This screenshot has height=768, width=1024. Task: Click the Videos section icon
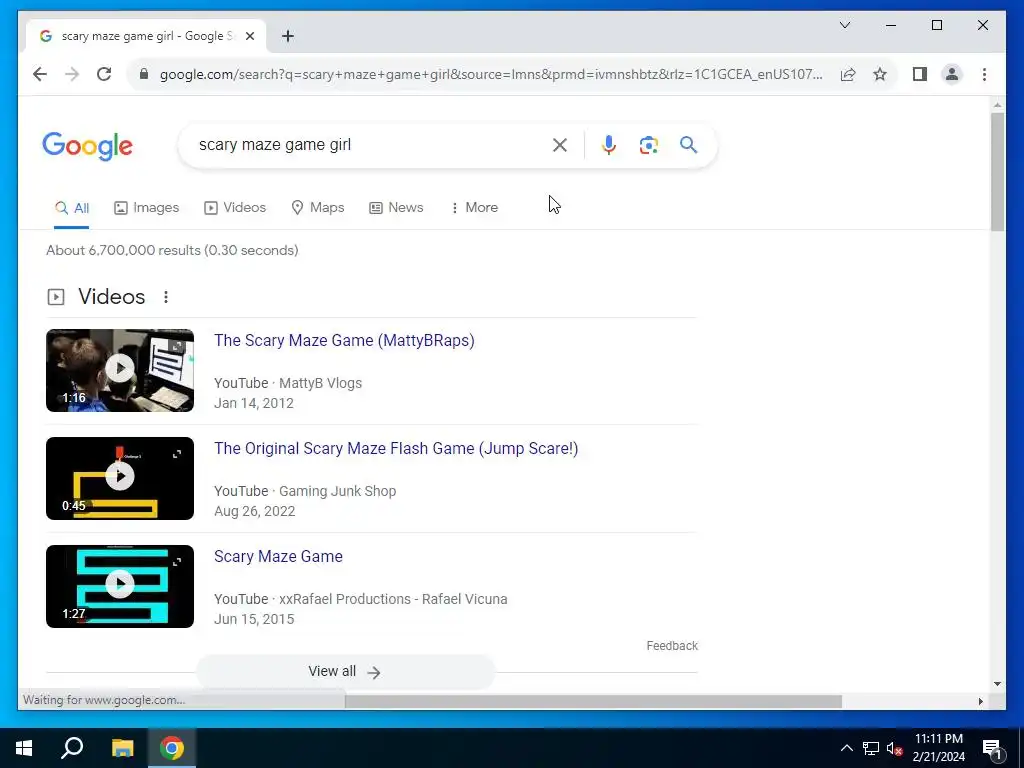[x=56, y=297]
